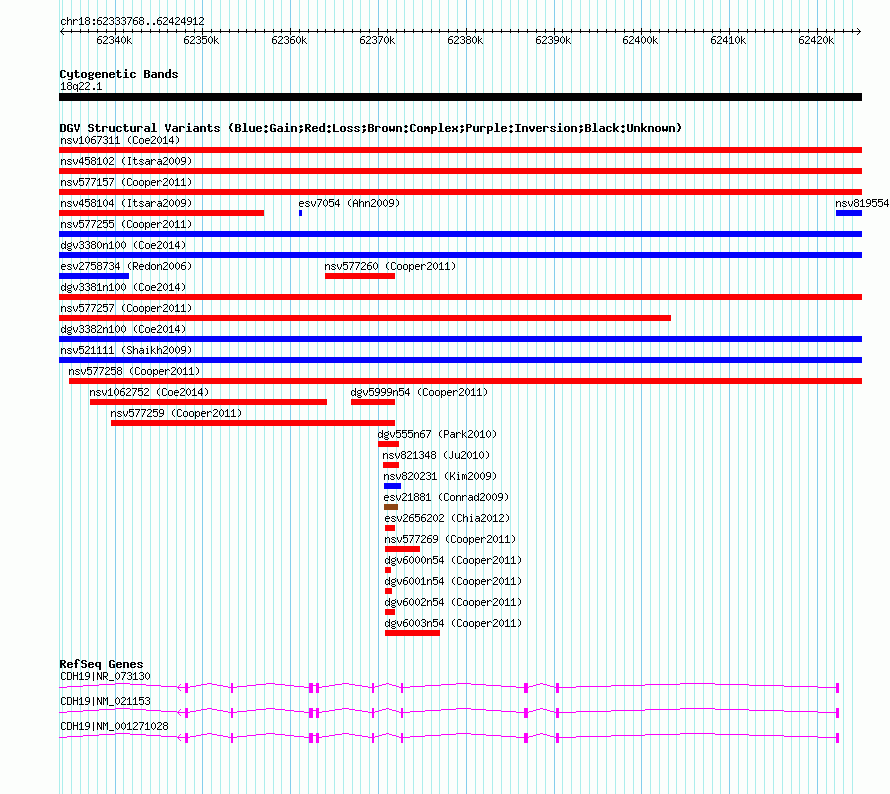Viewport: 890px width, 794px height.
Task: Click the dgv6003n54 (Cooper2011) label
Action: click(453, 623)
